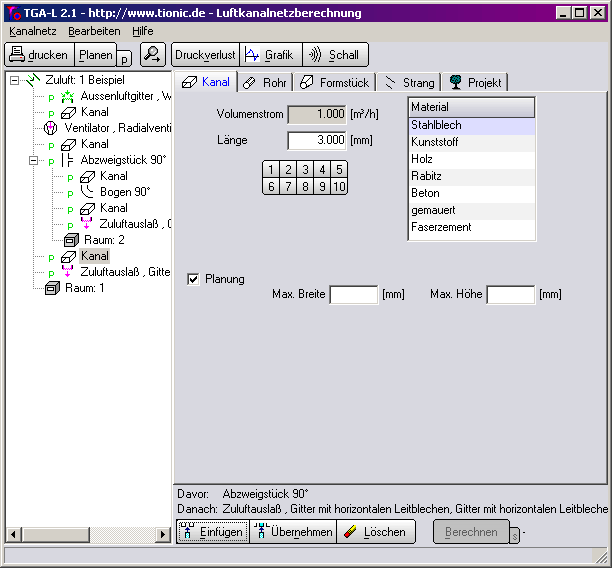The image size is (612, 568).
Task: Click the Druckverlust button
Action: tap(206, 55)
